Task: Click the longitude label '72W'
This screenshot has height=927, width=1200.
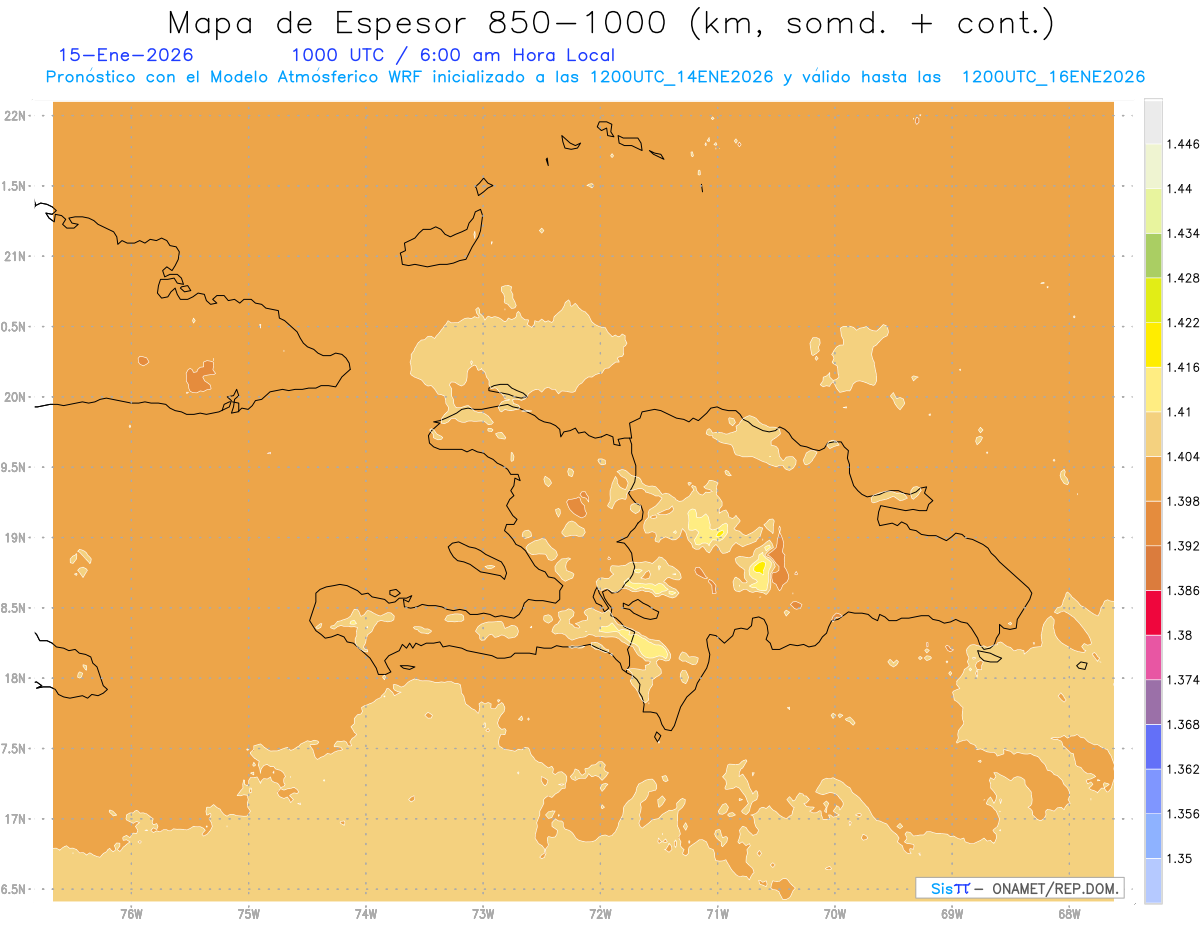Action: click(600, 914)
